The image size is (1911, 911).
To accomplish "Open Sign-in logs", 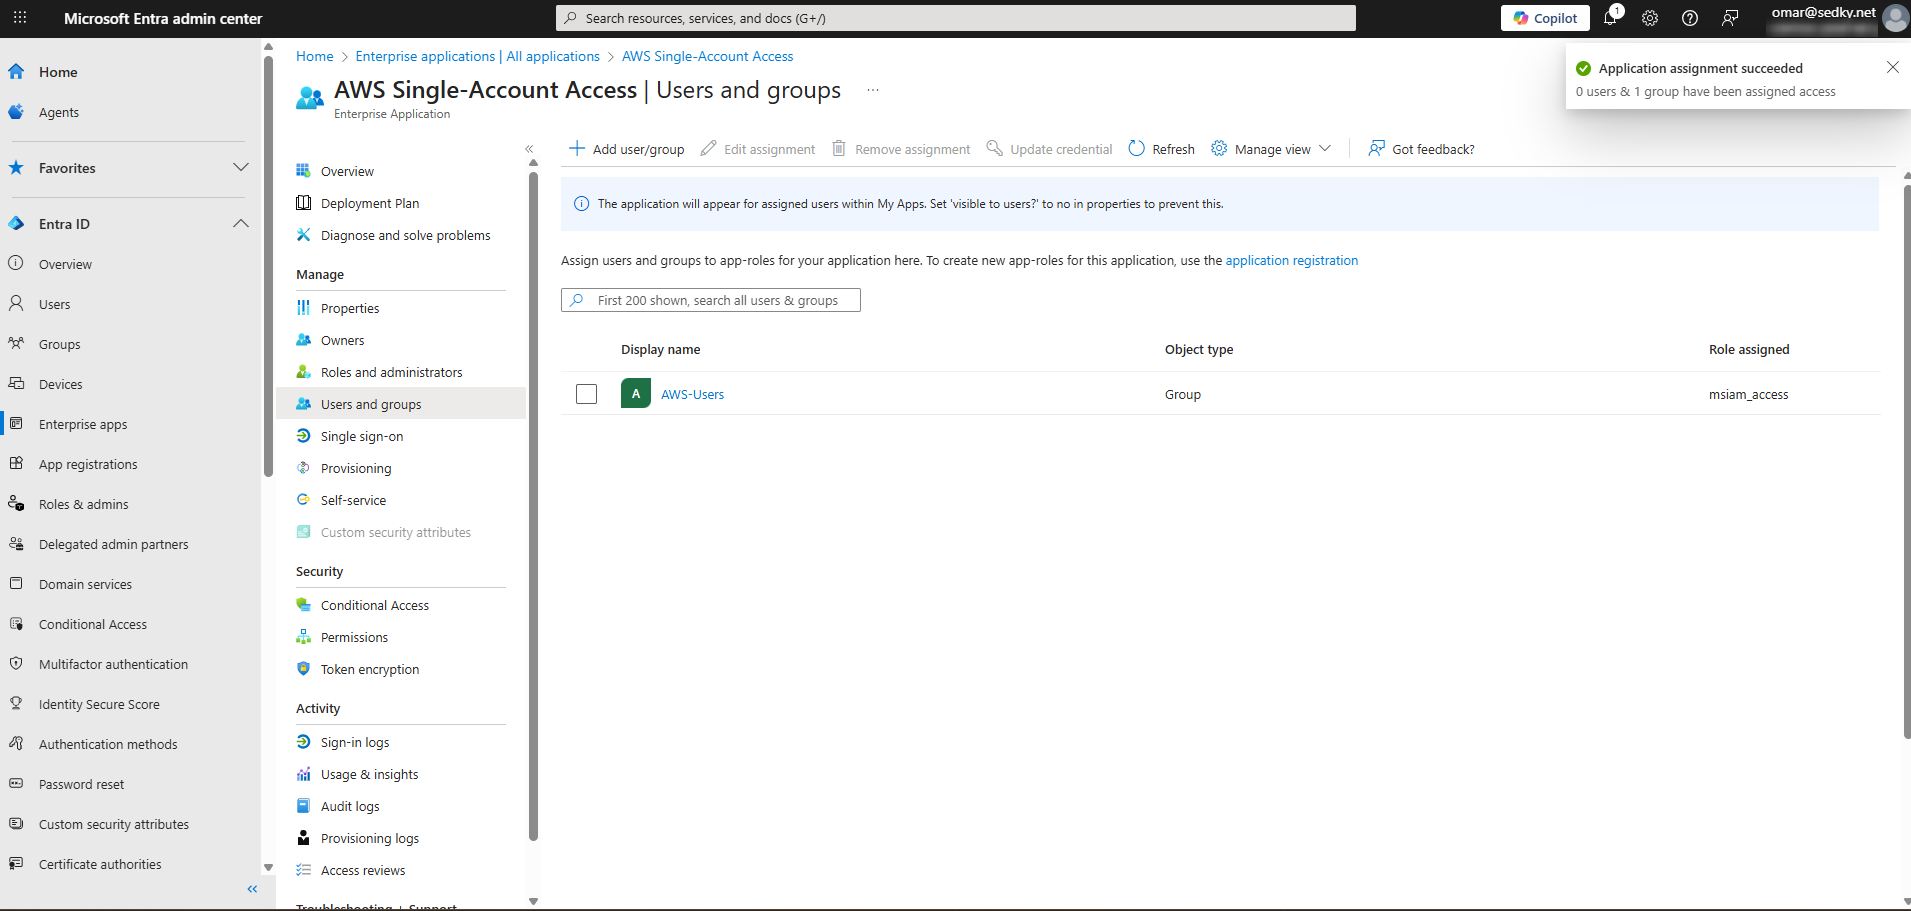I will (355, 742).
